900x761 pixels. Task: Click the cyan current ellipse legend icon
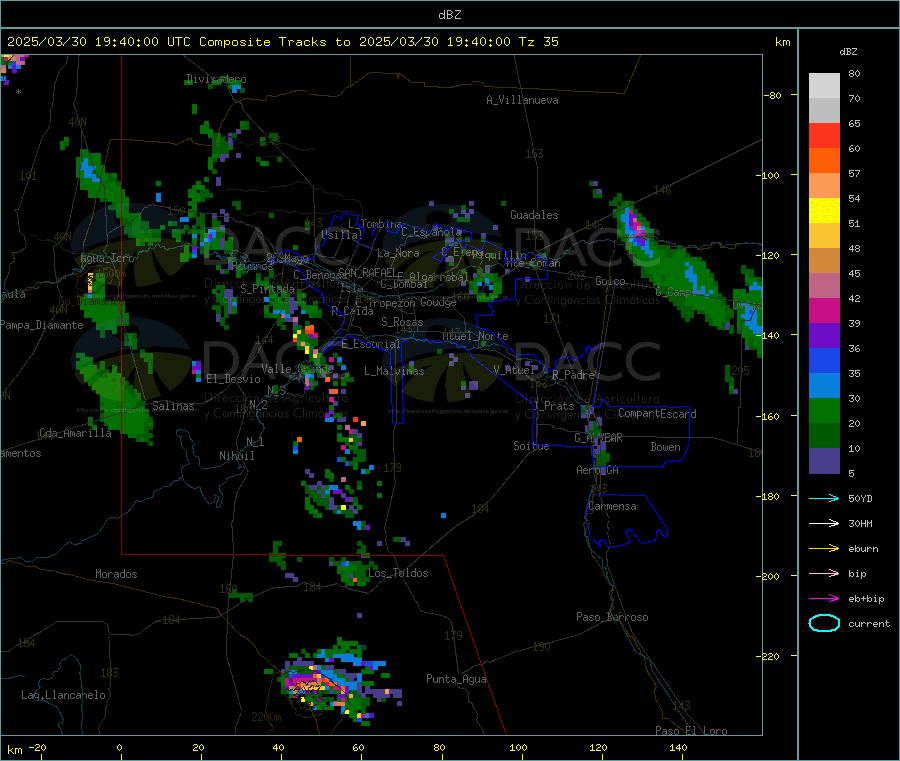[x=824, y=623]
